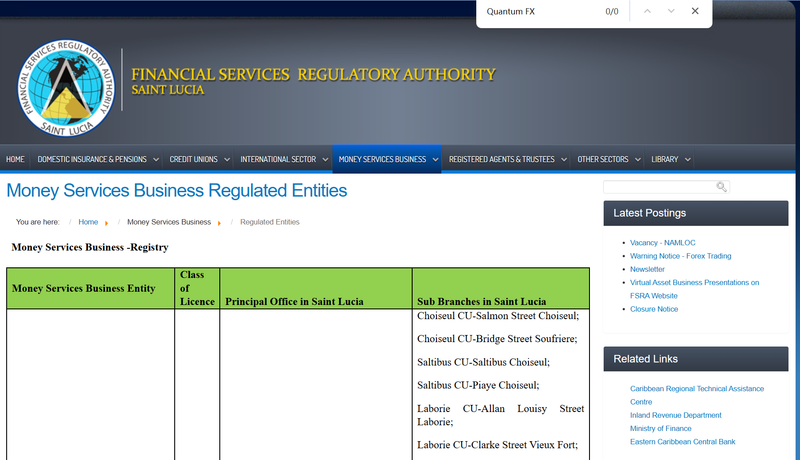Viewport: 800px width, 460px height.
Task: Open Domestic Insurance & Pensions menu
Action: (92, 159)
